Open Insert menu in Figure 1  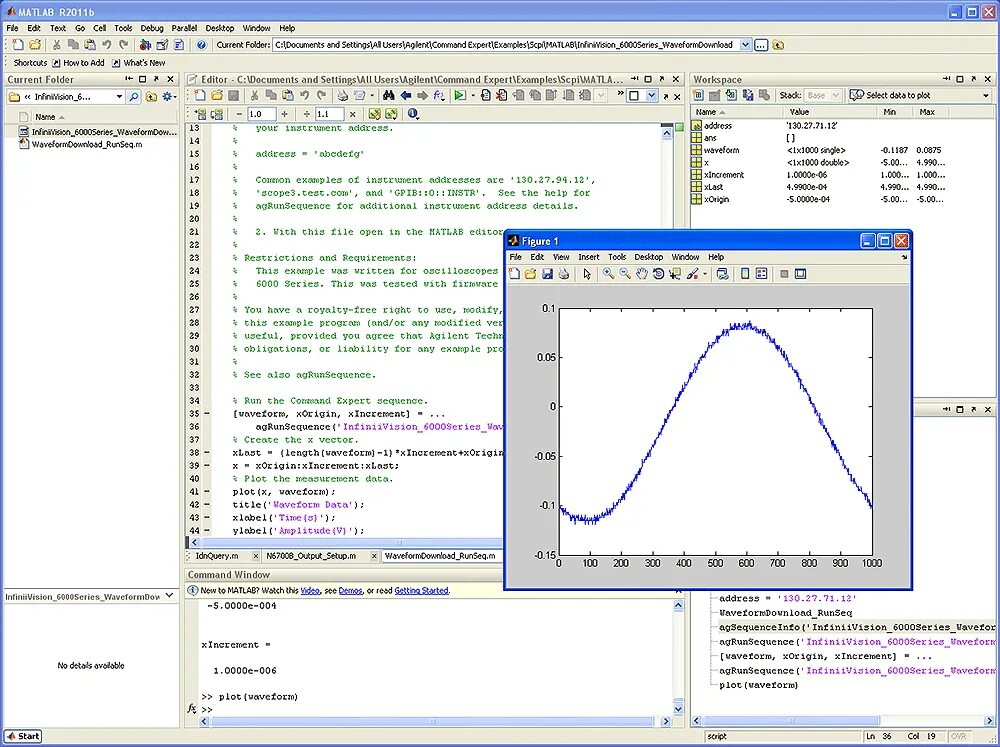pos(588,257)
